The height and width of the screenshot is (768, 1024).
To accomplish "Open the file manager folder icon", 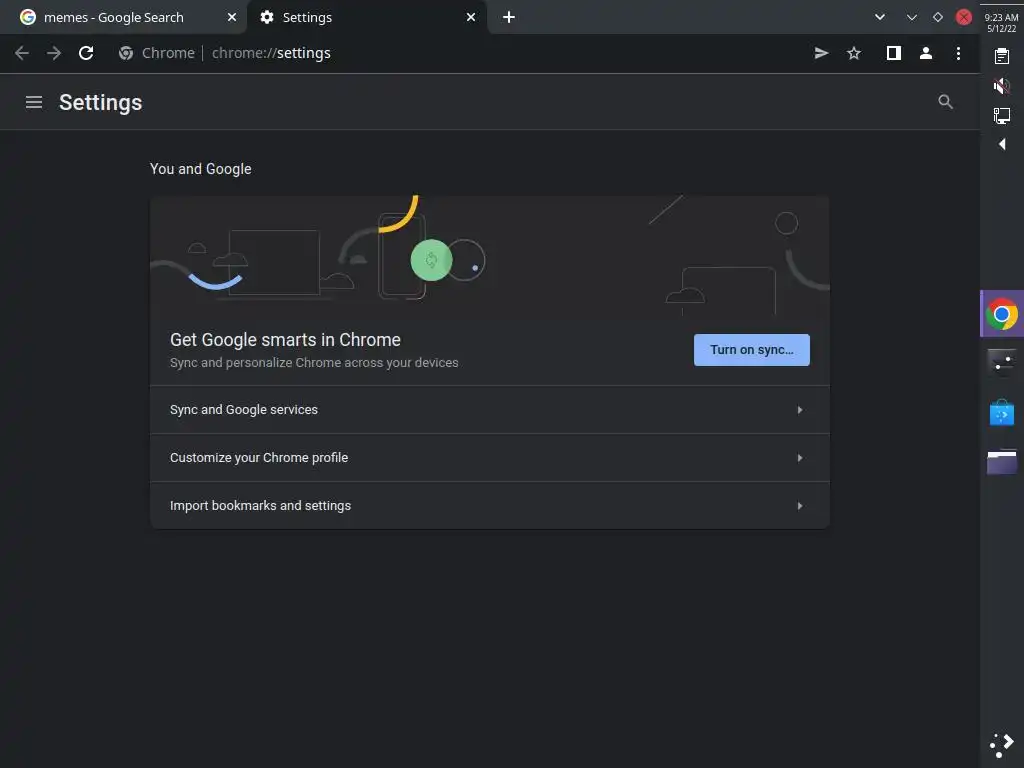I will tap(1002, 461).
